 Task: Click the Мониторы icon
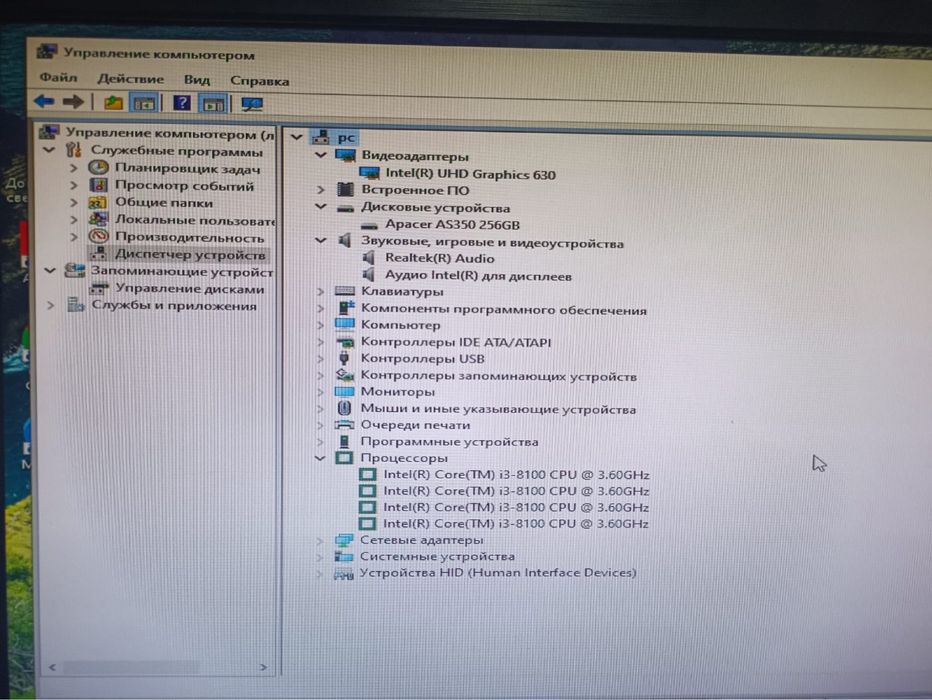[345, 392]
